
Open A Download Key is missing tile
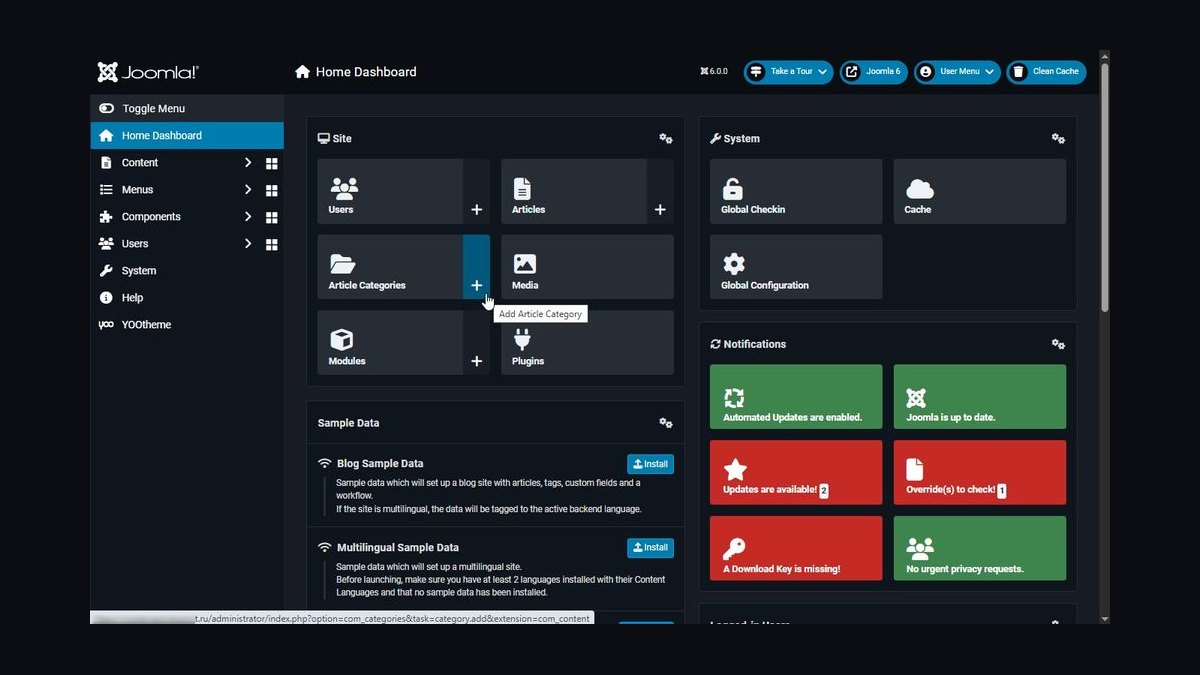click(x=796, y=548)
